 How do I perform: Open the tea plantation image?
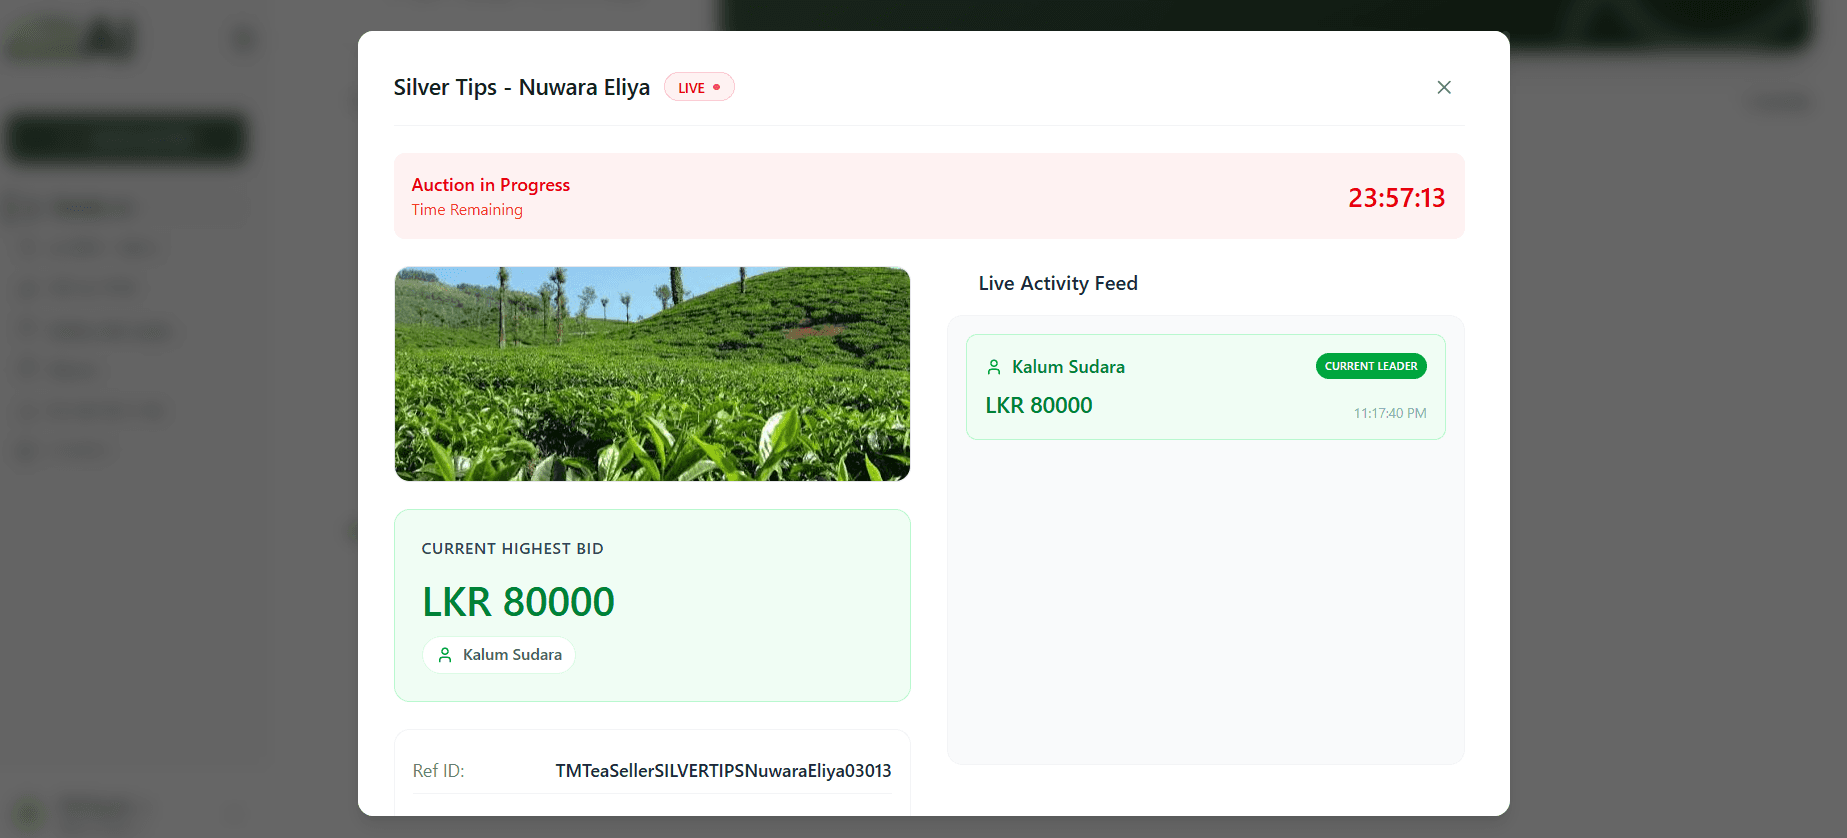pos(652,374)
